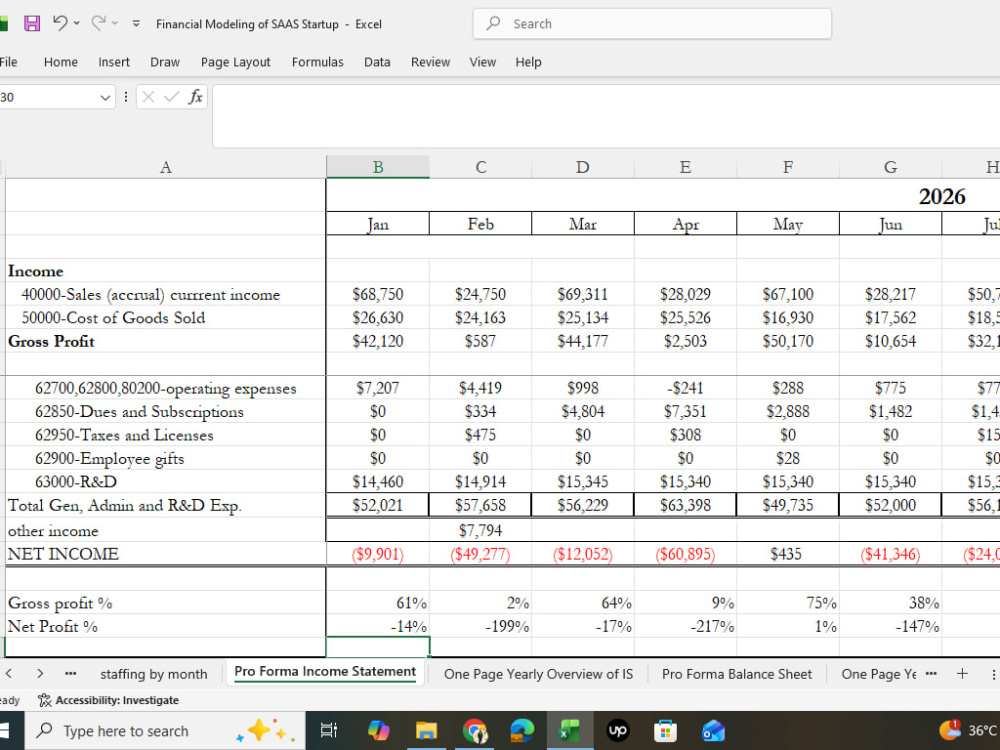Click the 2026 year heading cell
This screenshot has width=1000, height=750.
(942, 196)
